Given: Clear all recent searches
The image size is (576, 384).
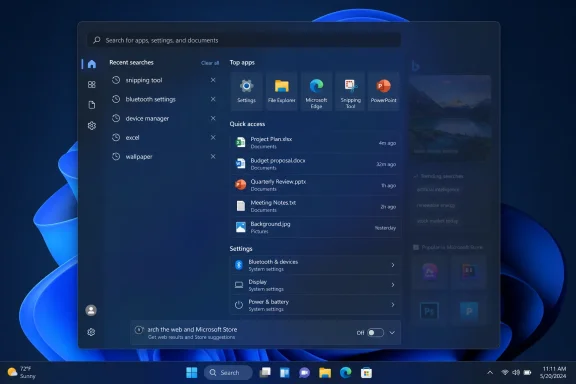Looking at the screenshot, I should click(210, 63).
